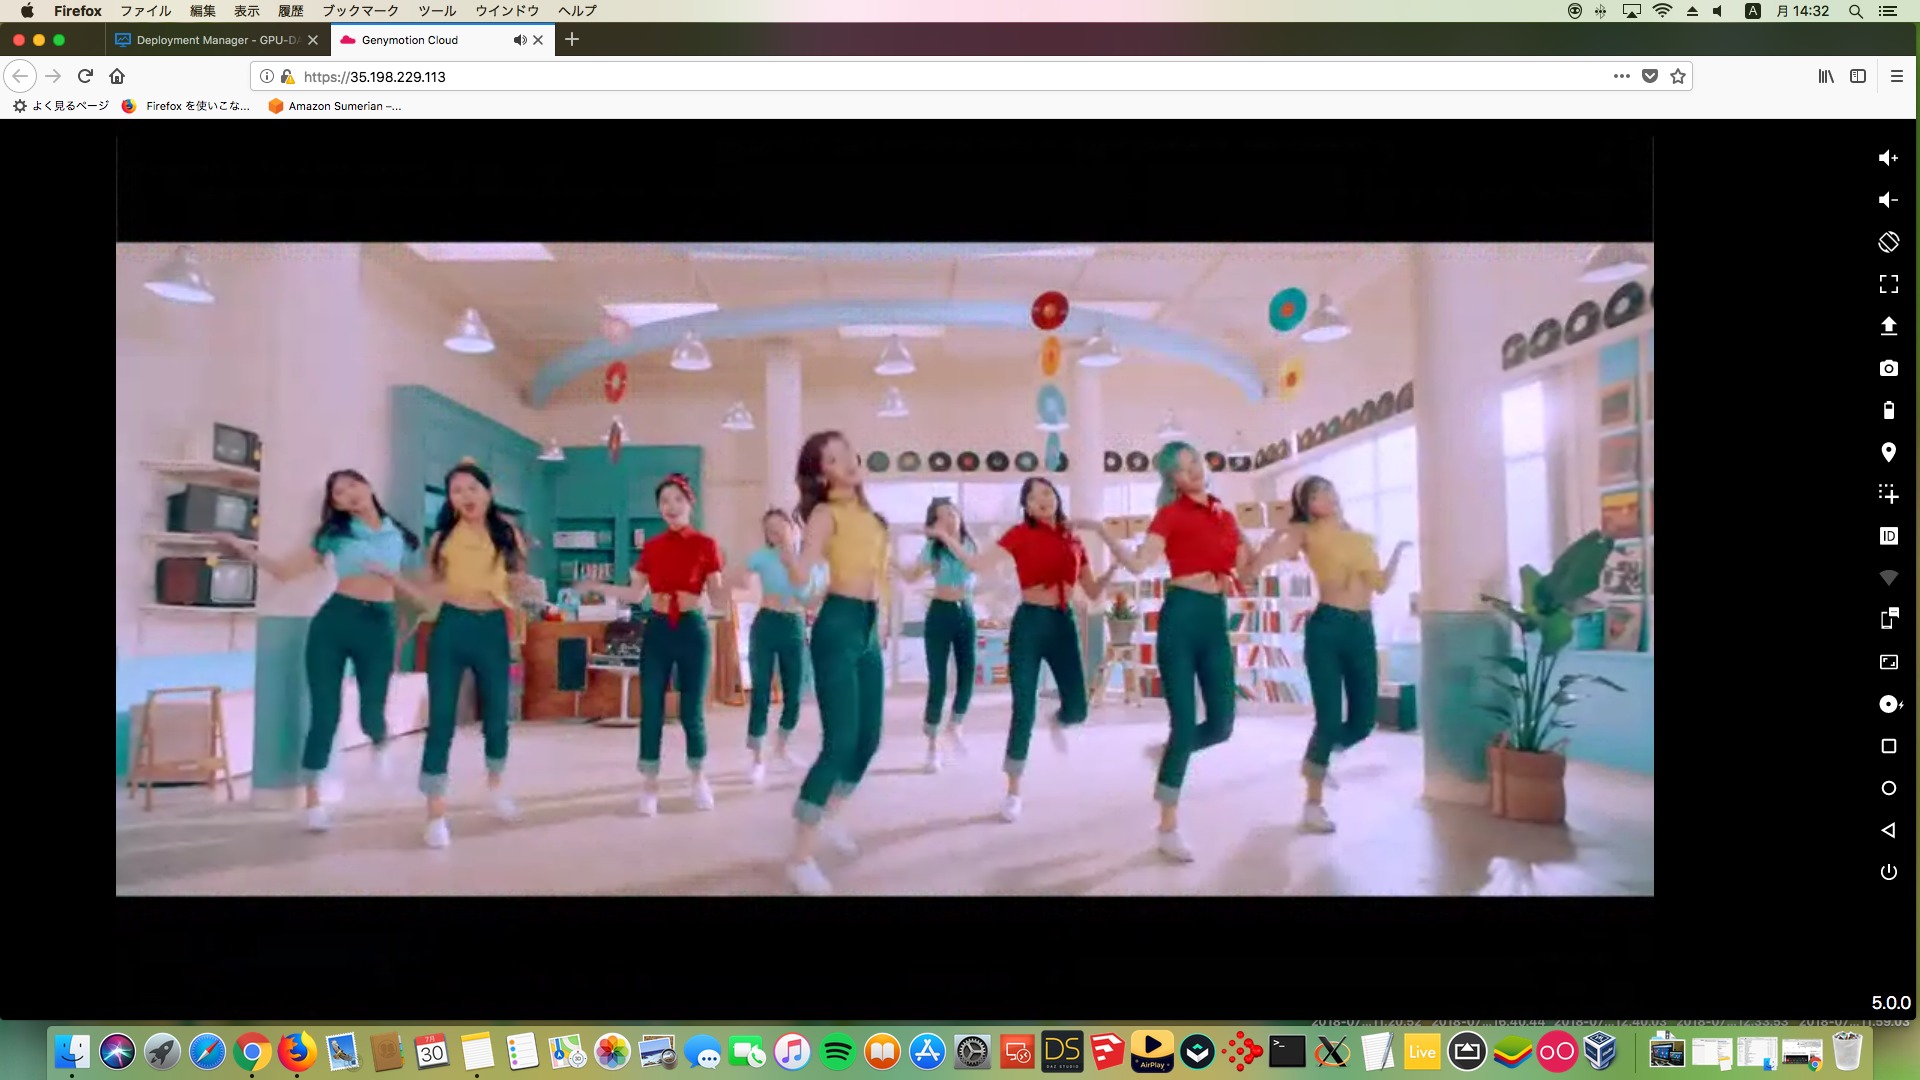Go forward to the next page
Image resolution: width=1920 pixels, height=1080 pixels.
tap(53, 76)
